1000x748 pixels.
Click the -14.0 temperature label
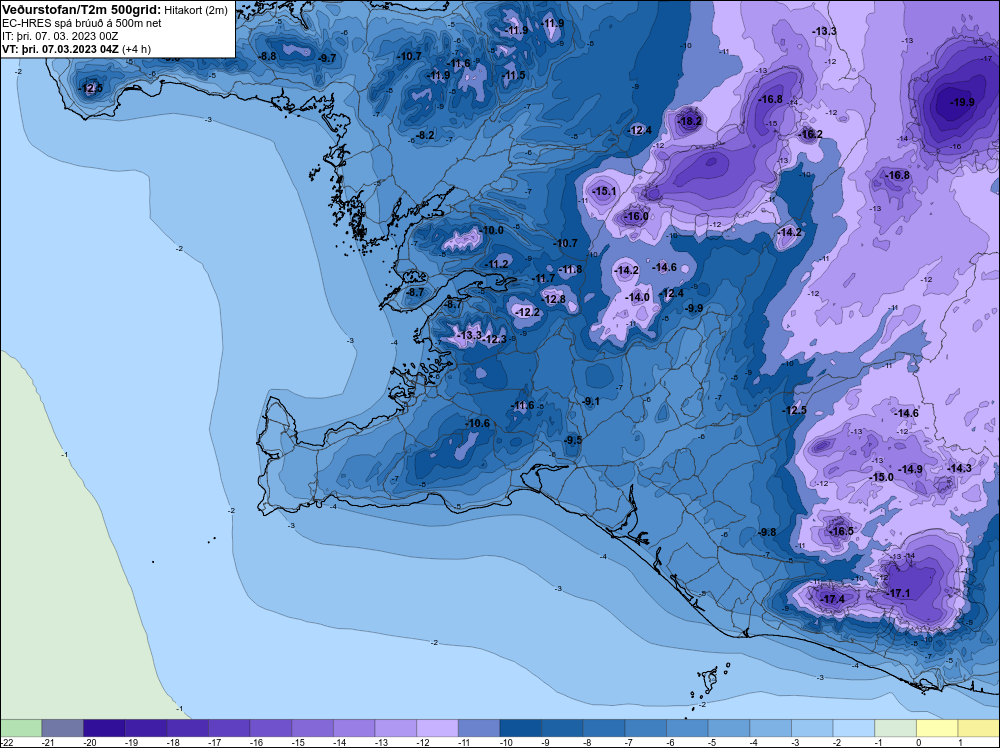pyautogui.click(x=637, y=297)
